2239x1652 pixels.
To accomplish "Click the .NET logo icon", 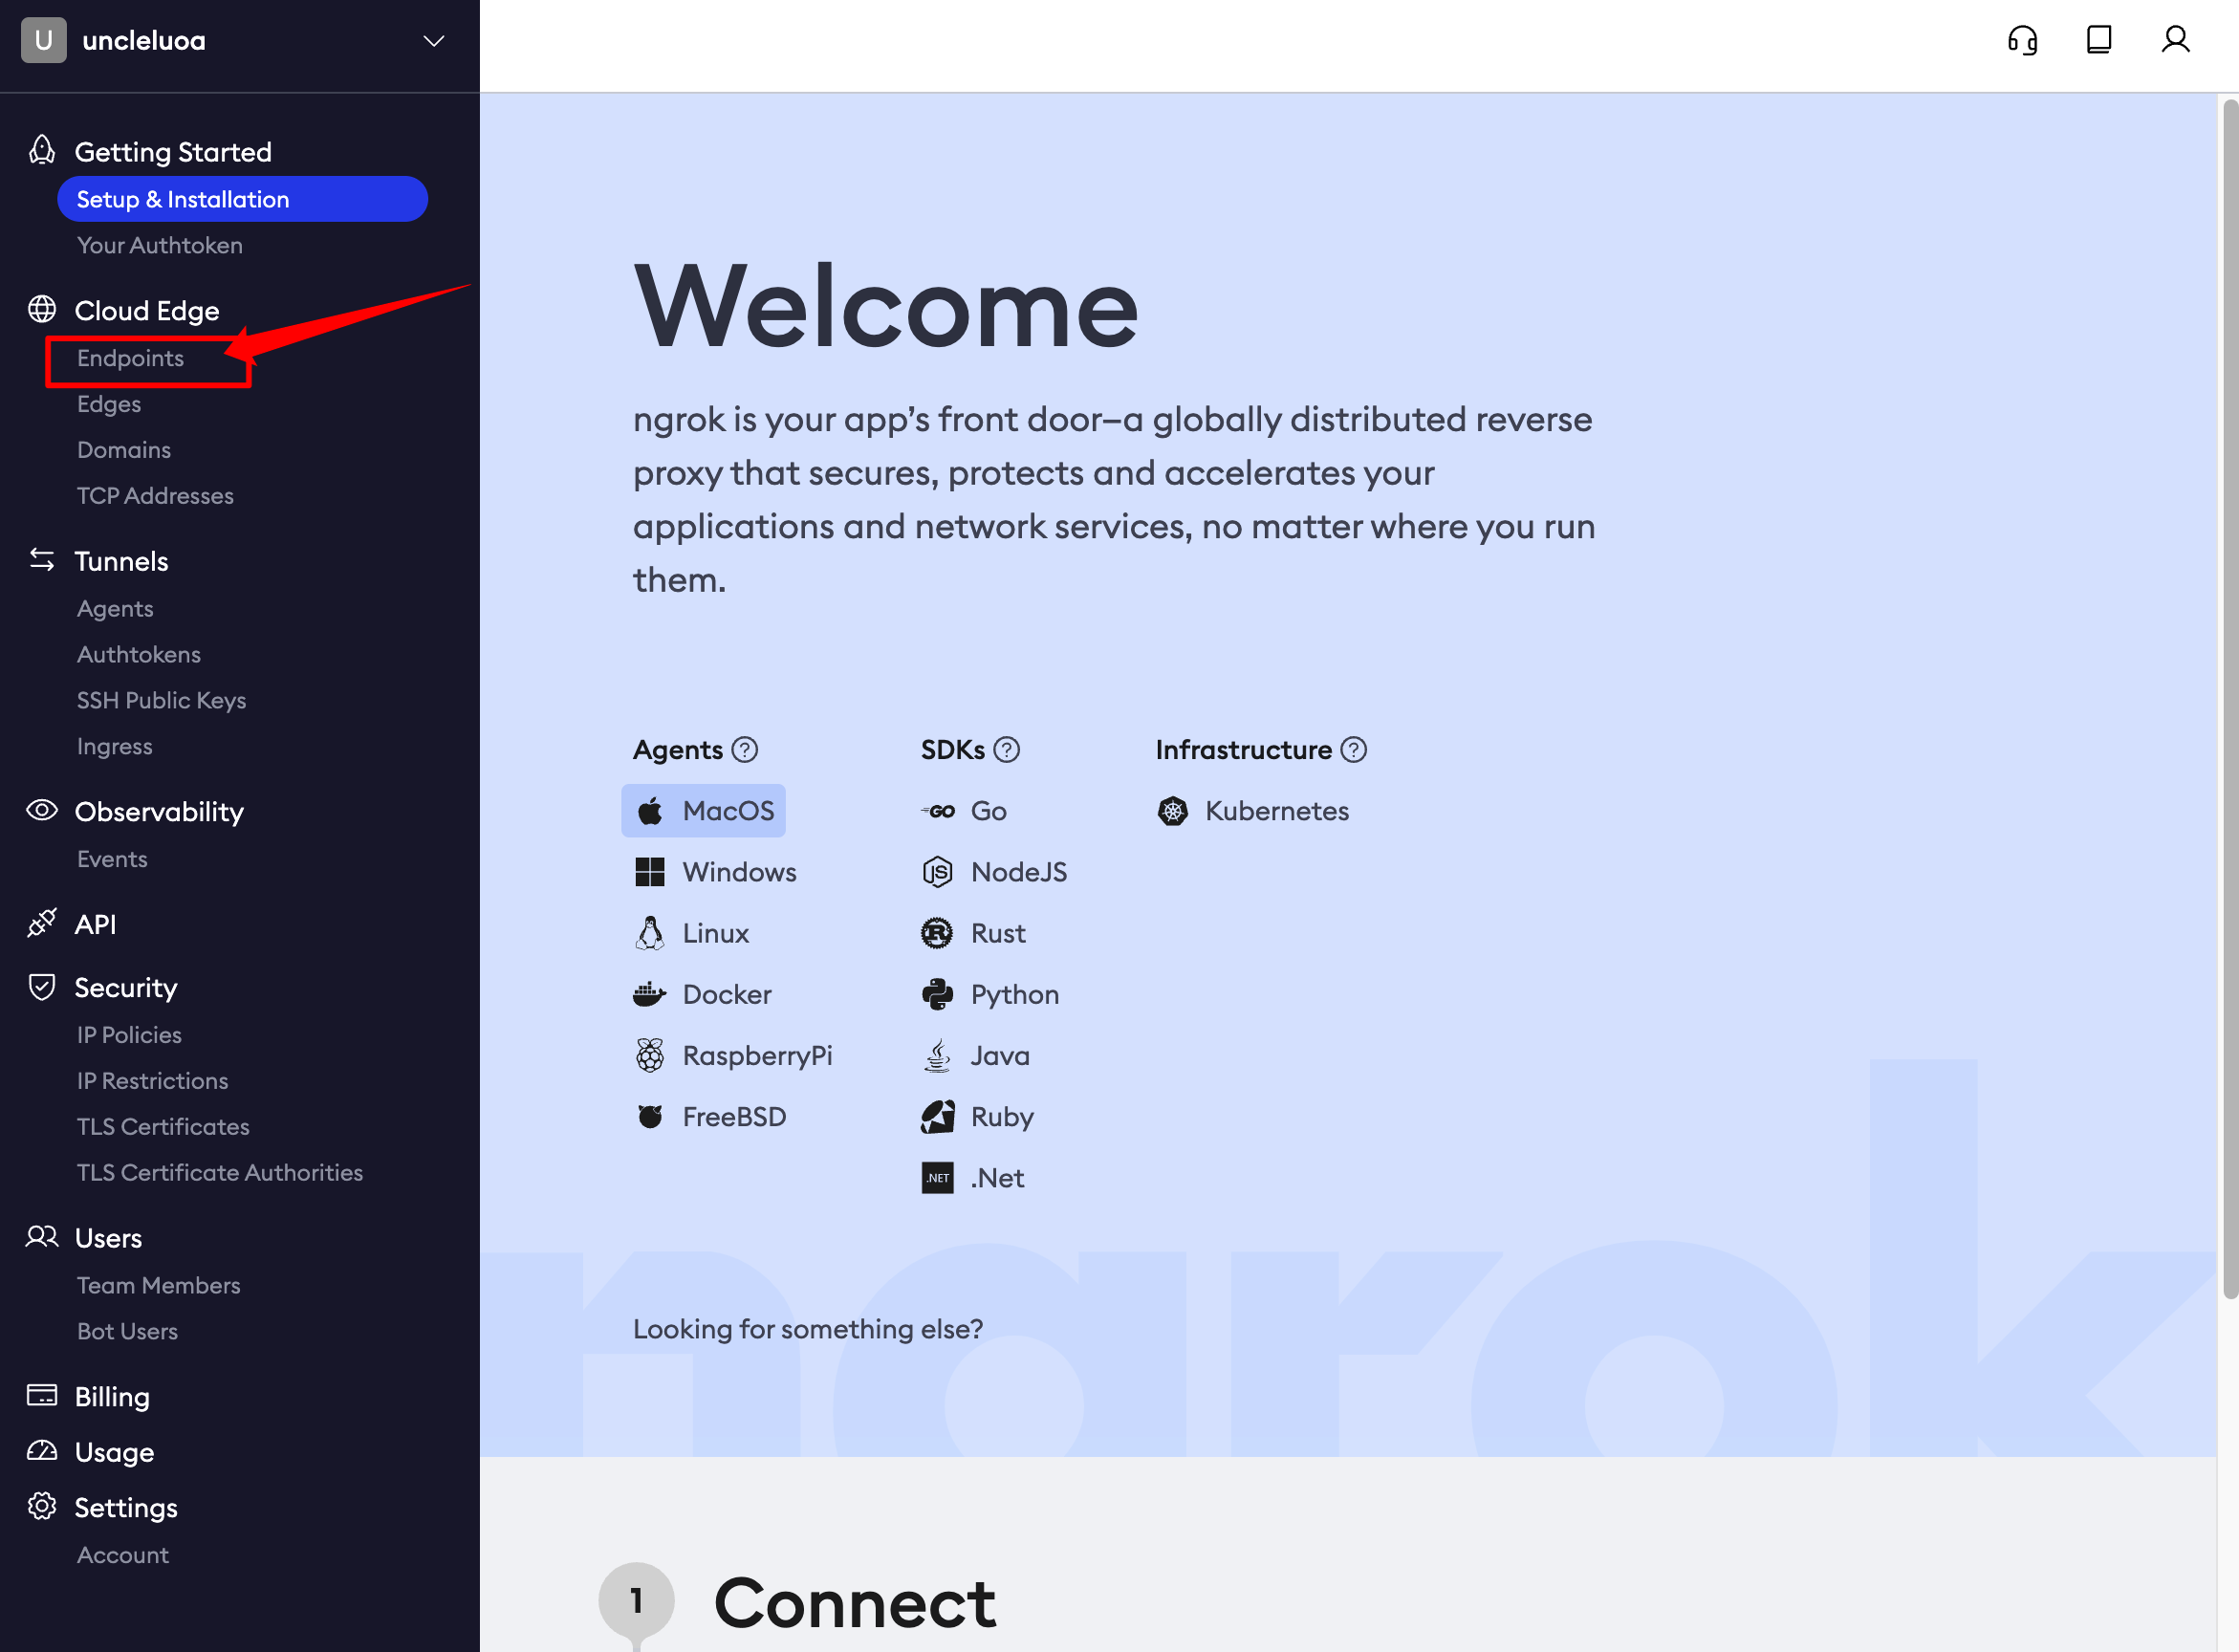I will (x=937, y=1178).
